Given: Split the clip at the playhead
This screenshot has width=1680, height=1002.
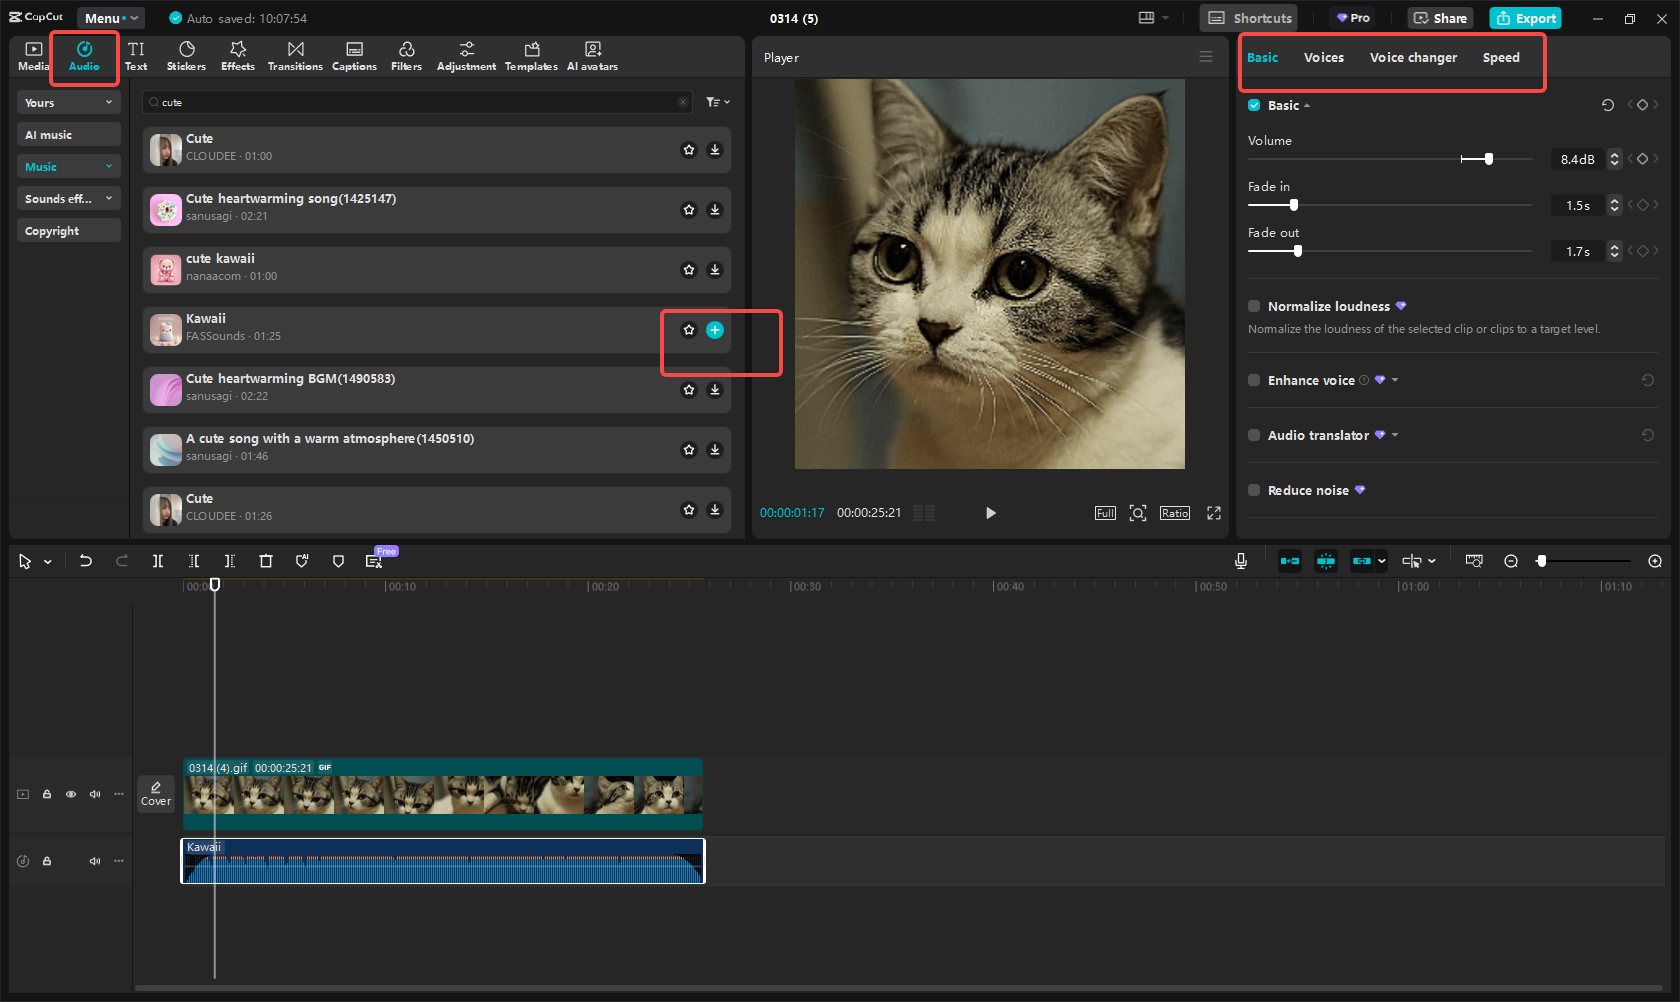Looking at the screenshot, I should click(158, 561).
